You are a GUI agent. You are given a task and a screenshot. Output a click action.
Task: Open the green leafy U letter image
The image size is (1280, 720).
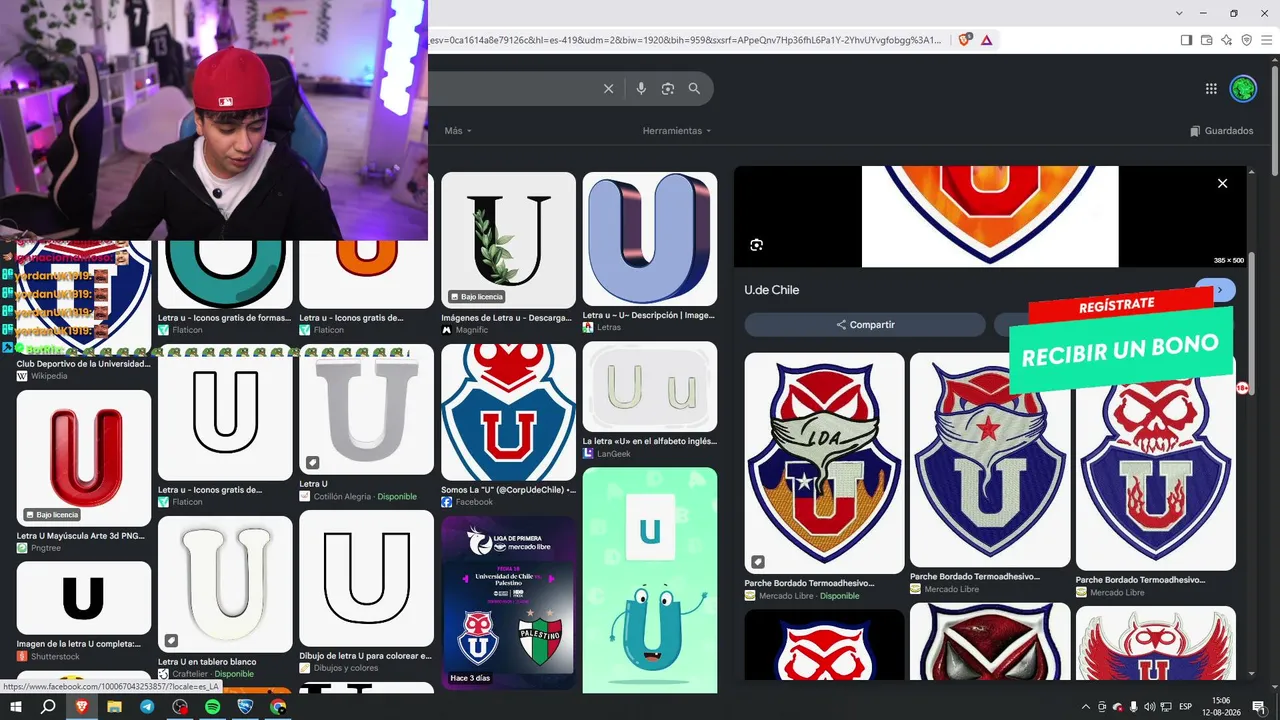click(509, 239)
